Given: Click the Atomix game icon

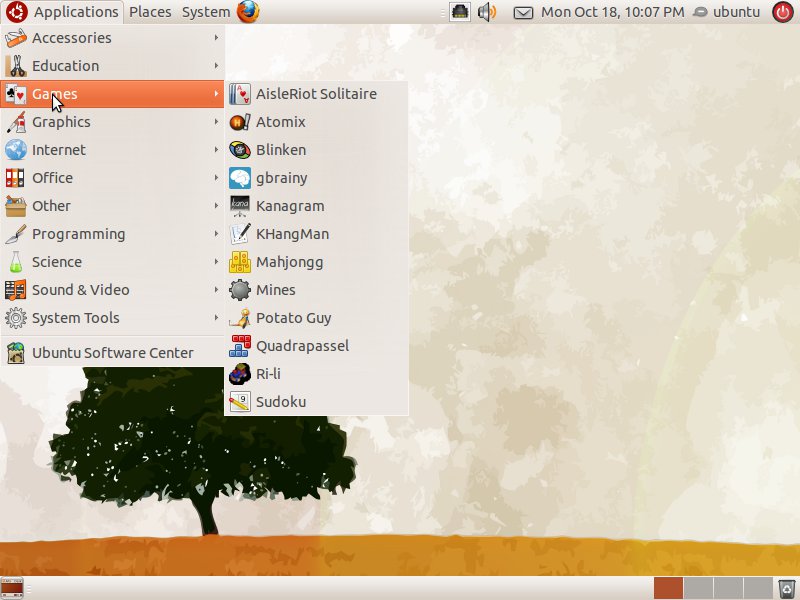Looking at the screenshot, I should [240, 122].
